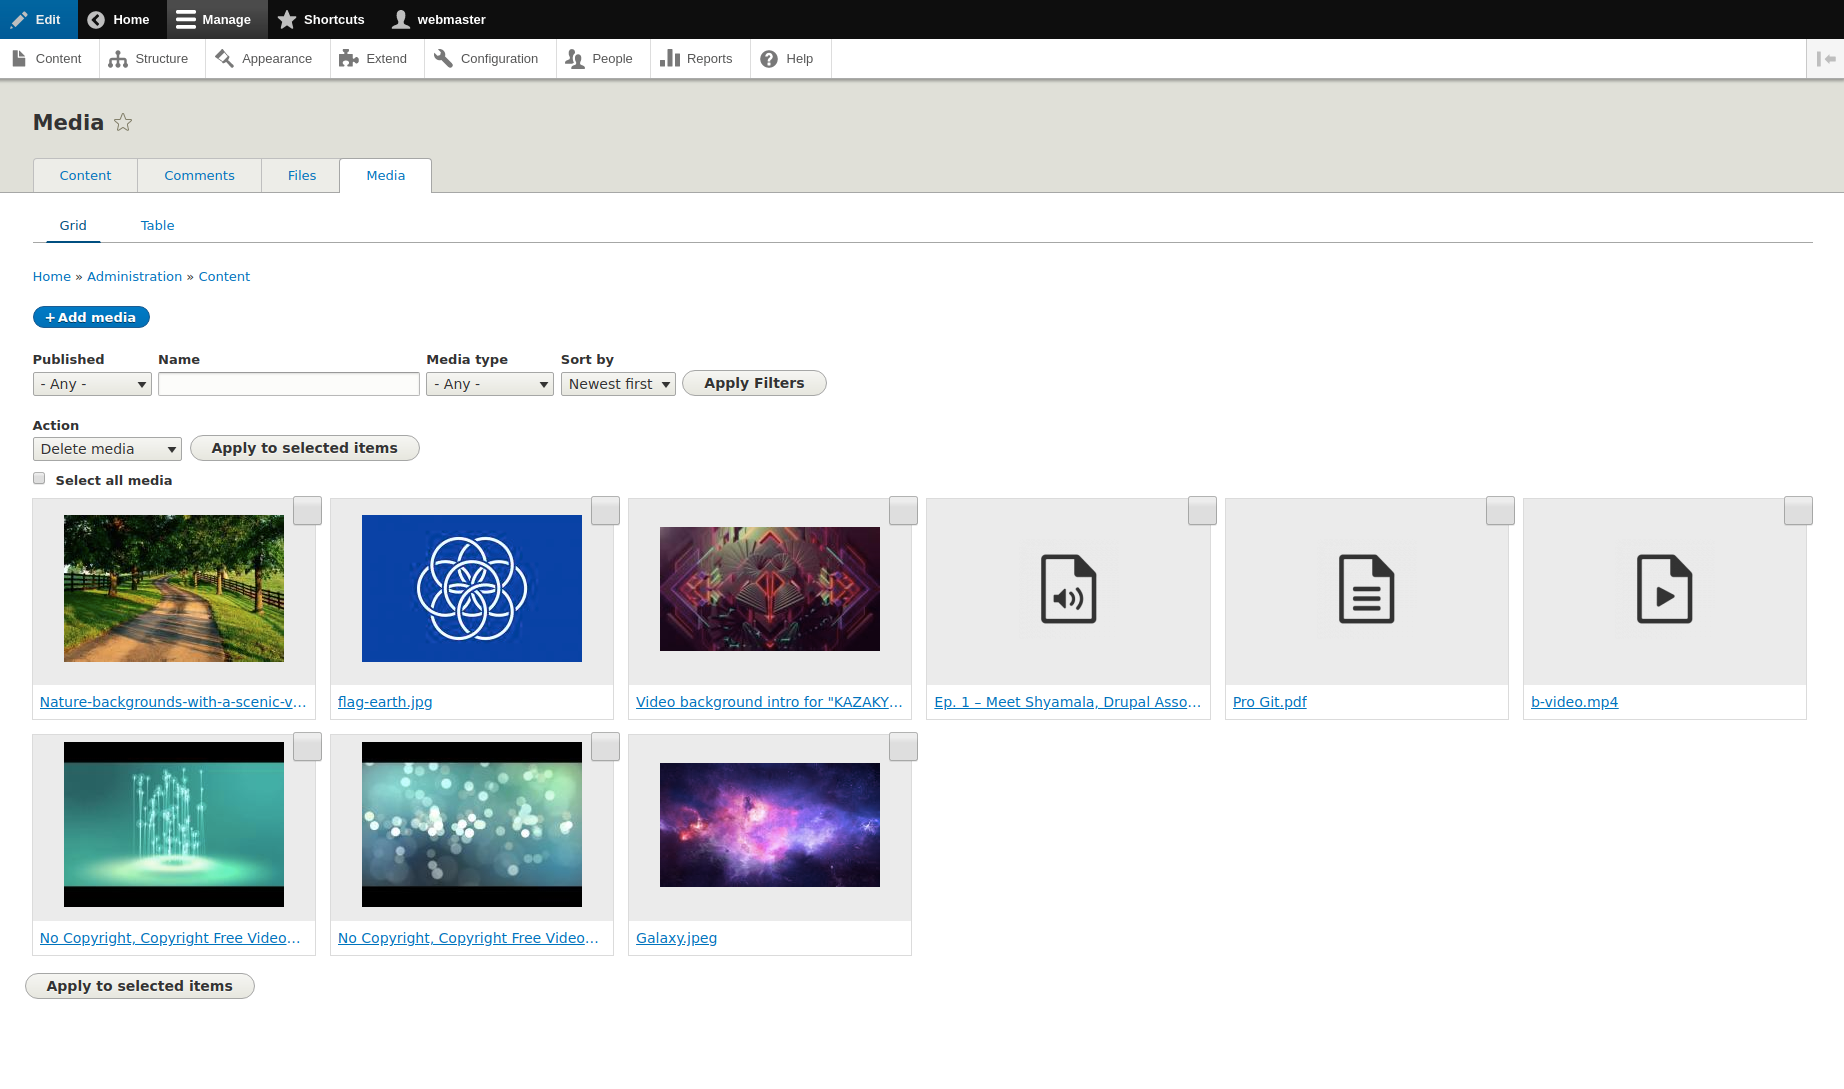
Task: Click the b-video.mp4 video file icon
Action: pos(1664,590)
